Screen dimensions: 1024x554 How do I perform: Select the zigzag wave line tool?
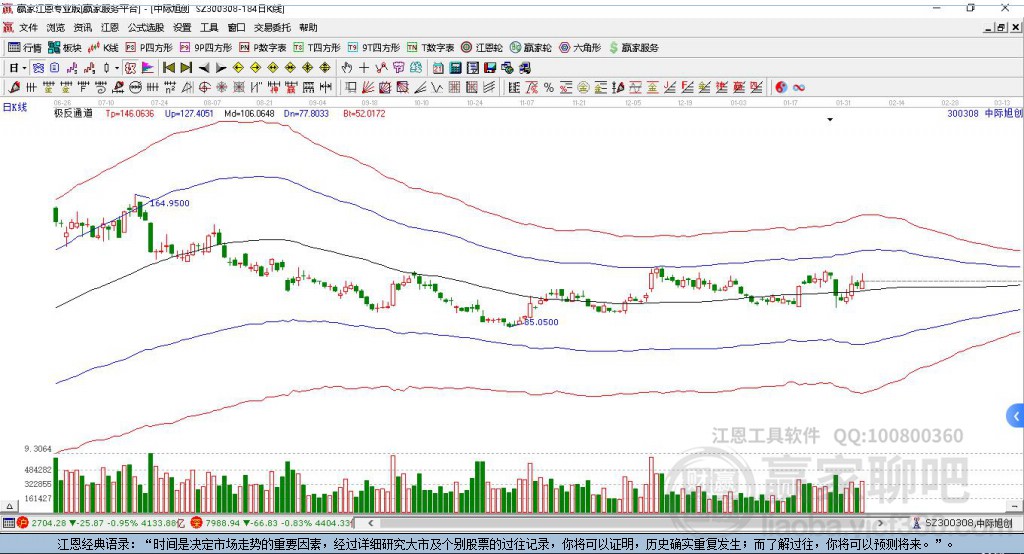click(x=437, y=88)
